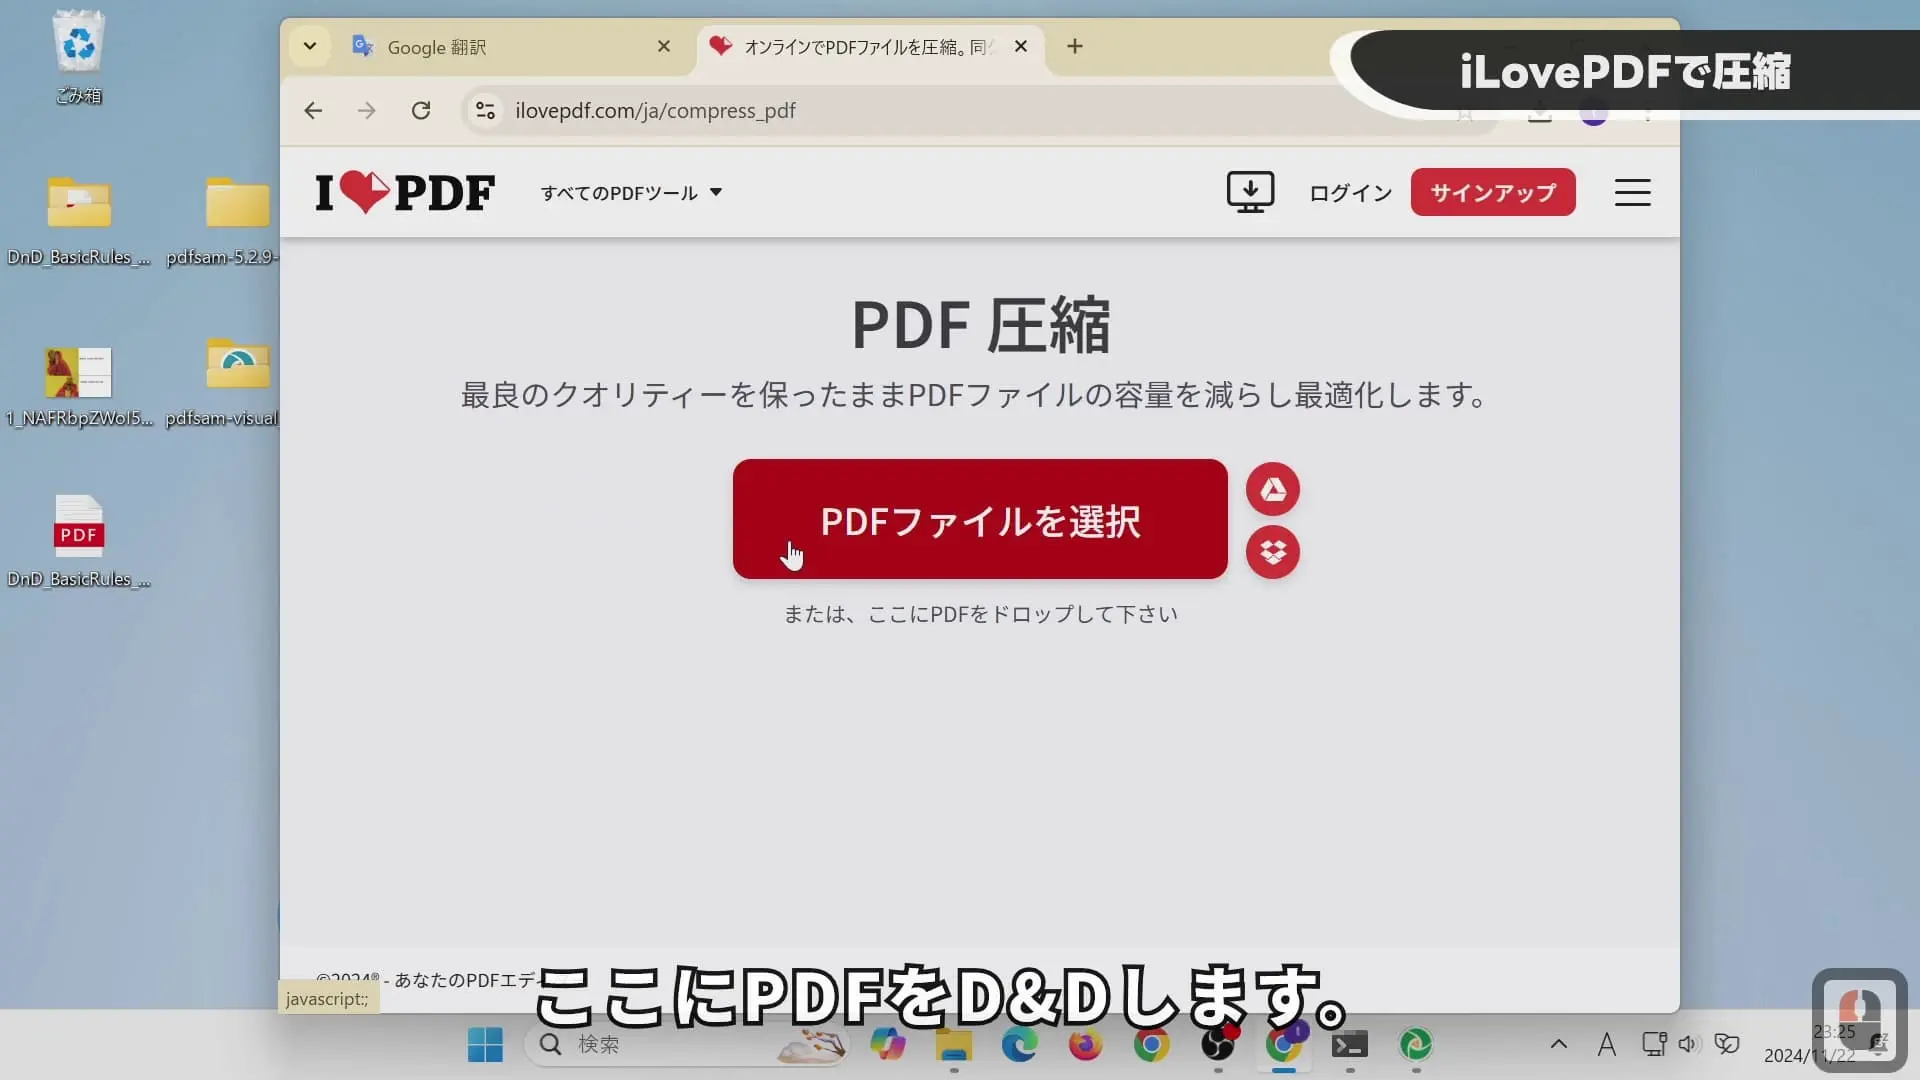Open Copilot from the taskbar
1920x1080 pixels.
pyautogui.click(x=889, y=1046)
